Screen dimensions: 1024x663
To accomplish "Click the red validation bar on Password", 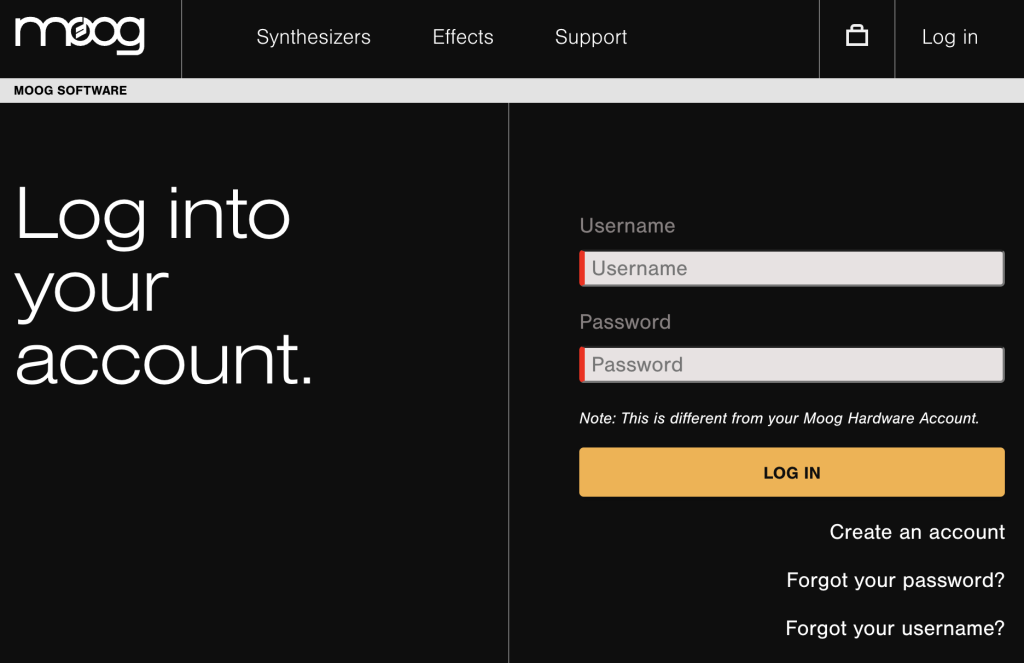I will coord(582,364).
